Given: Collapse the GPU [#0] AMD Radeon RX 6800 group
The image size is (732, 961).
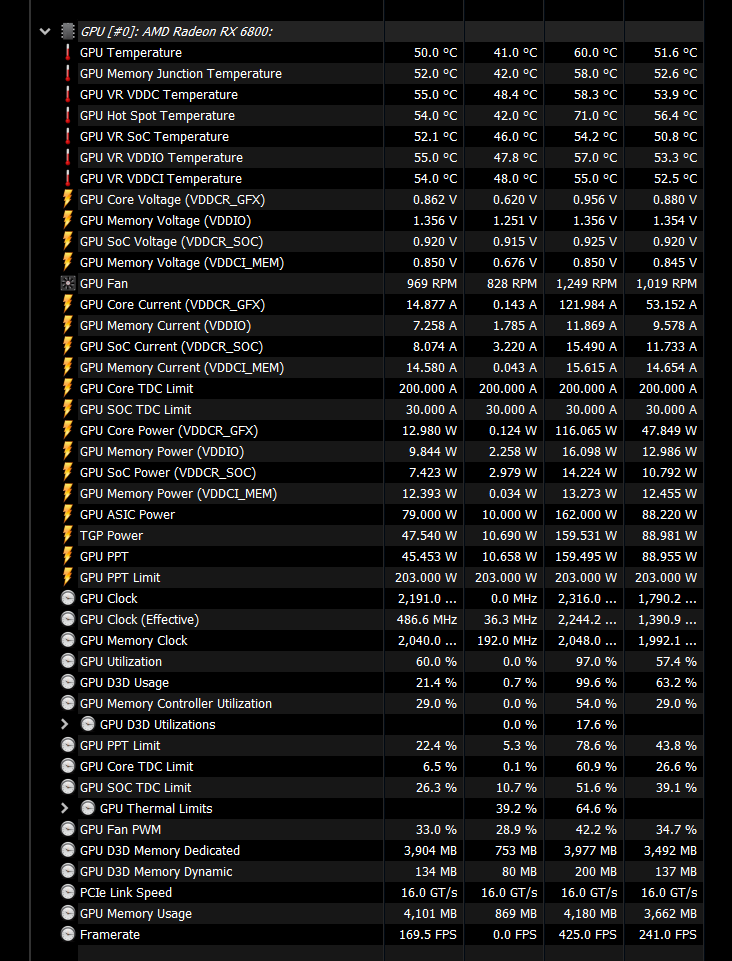Looking at the screenshot, I should (x=45, y=31).
